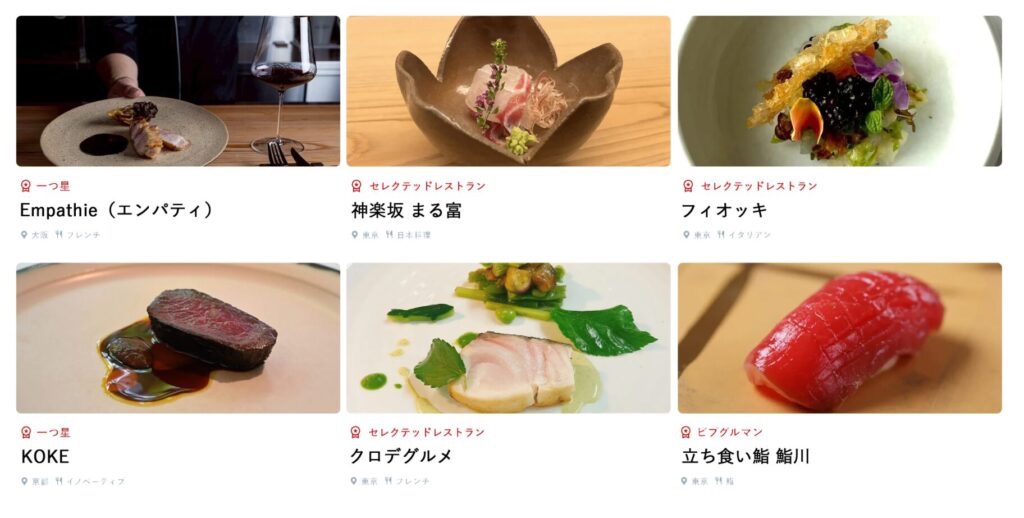Click the cutlery icon under 神楽坂 まる富
Screen dimensions: 1024x518
[389, 235]
